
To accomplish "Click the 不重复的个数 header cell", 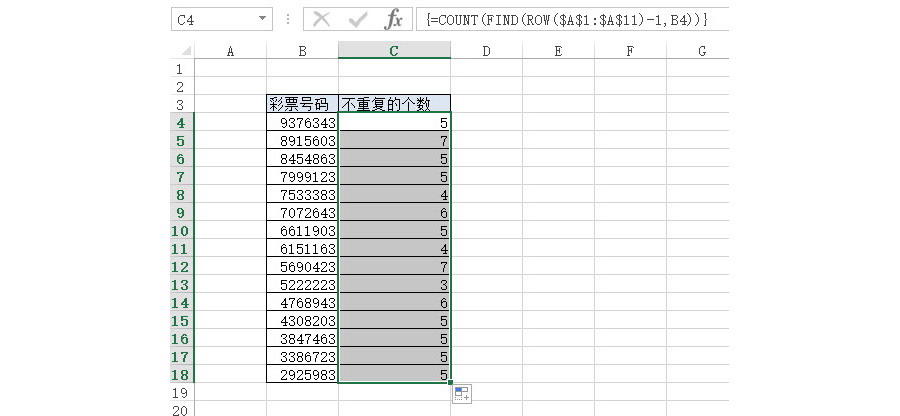I will [394, 104].
